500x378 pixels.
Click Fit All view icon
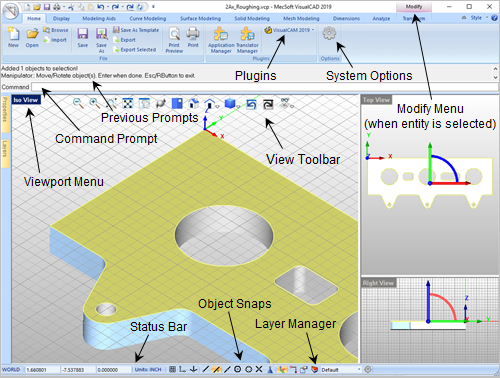128,103
